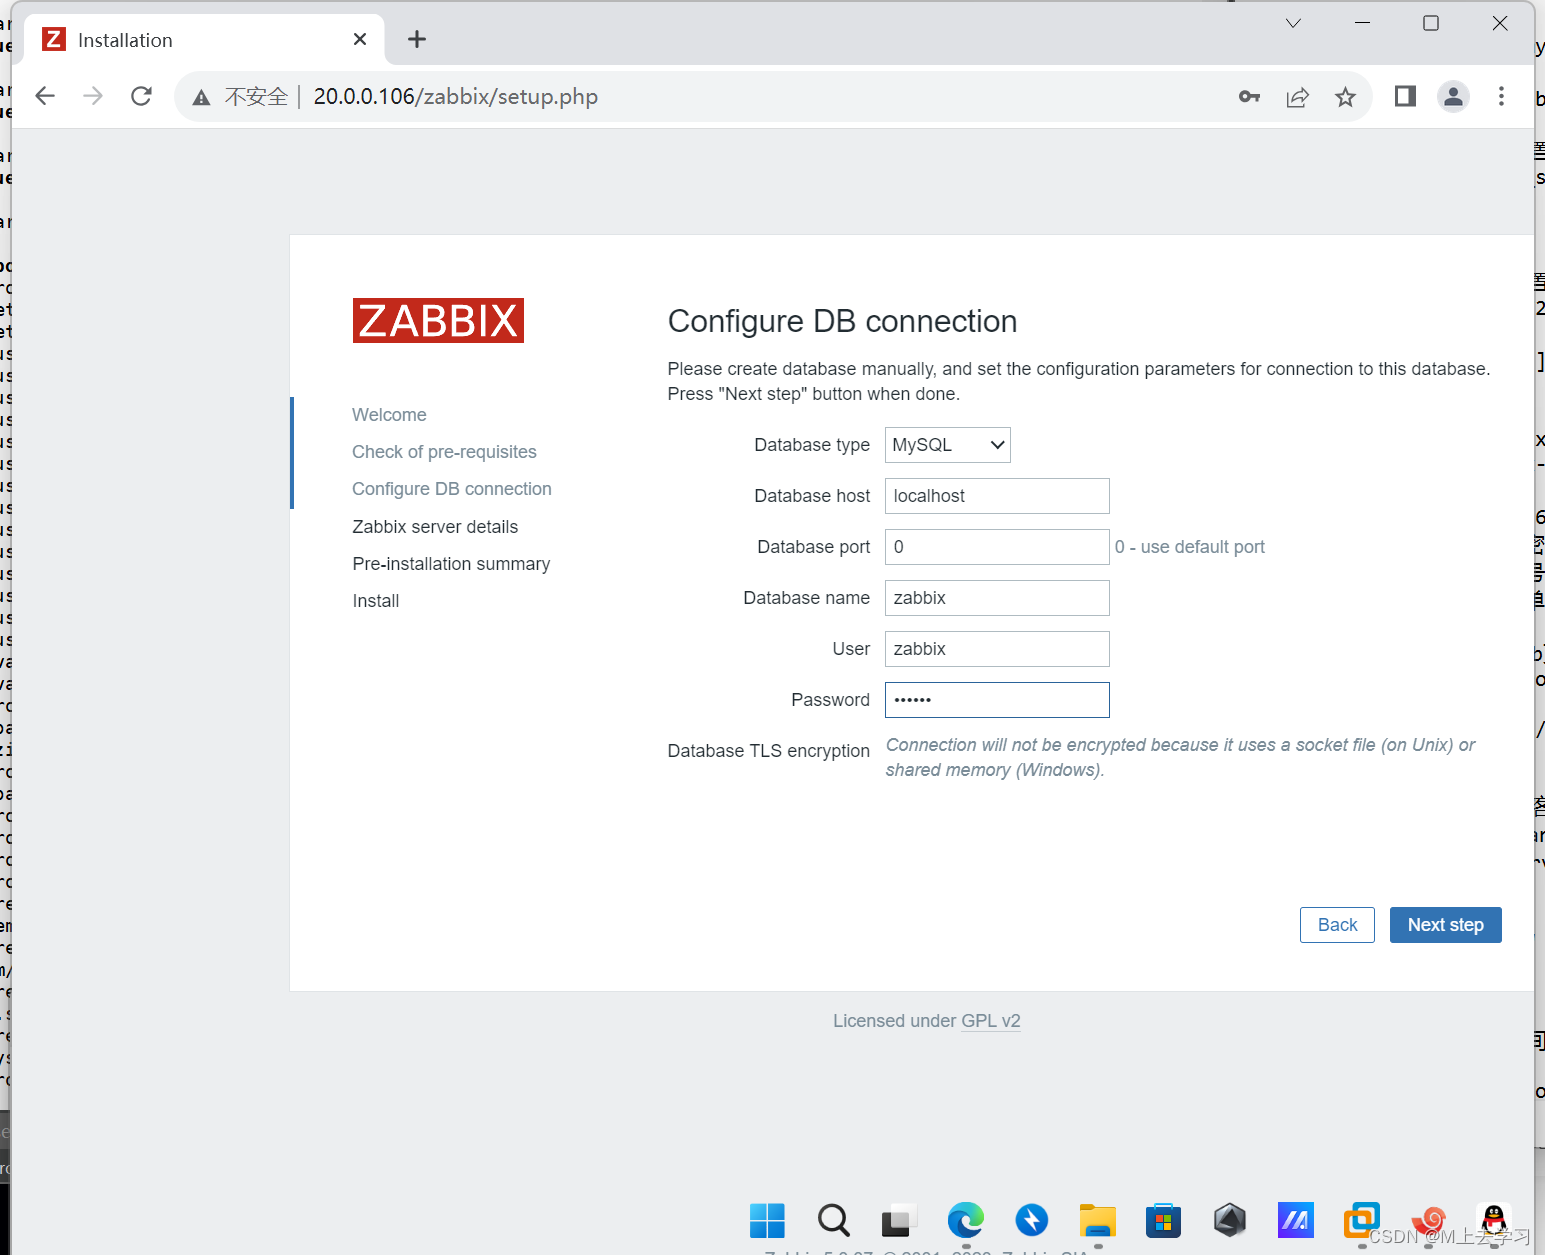Open the browser side panel
The height and width of the screenshot is (1255, 1545).
[1405, 96]
